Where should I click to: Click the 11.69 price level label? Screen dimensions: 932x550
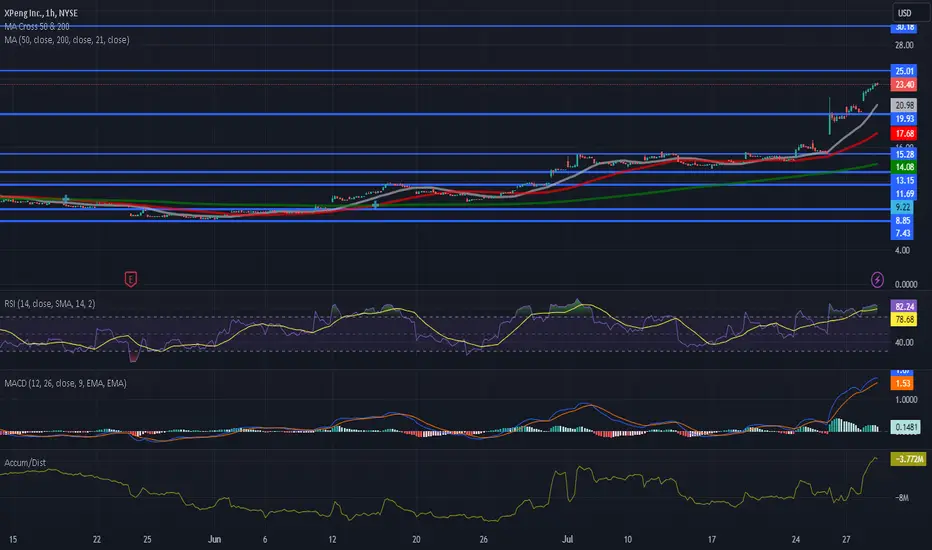pyautogui.click(x=903, y=194)
